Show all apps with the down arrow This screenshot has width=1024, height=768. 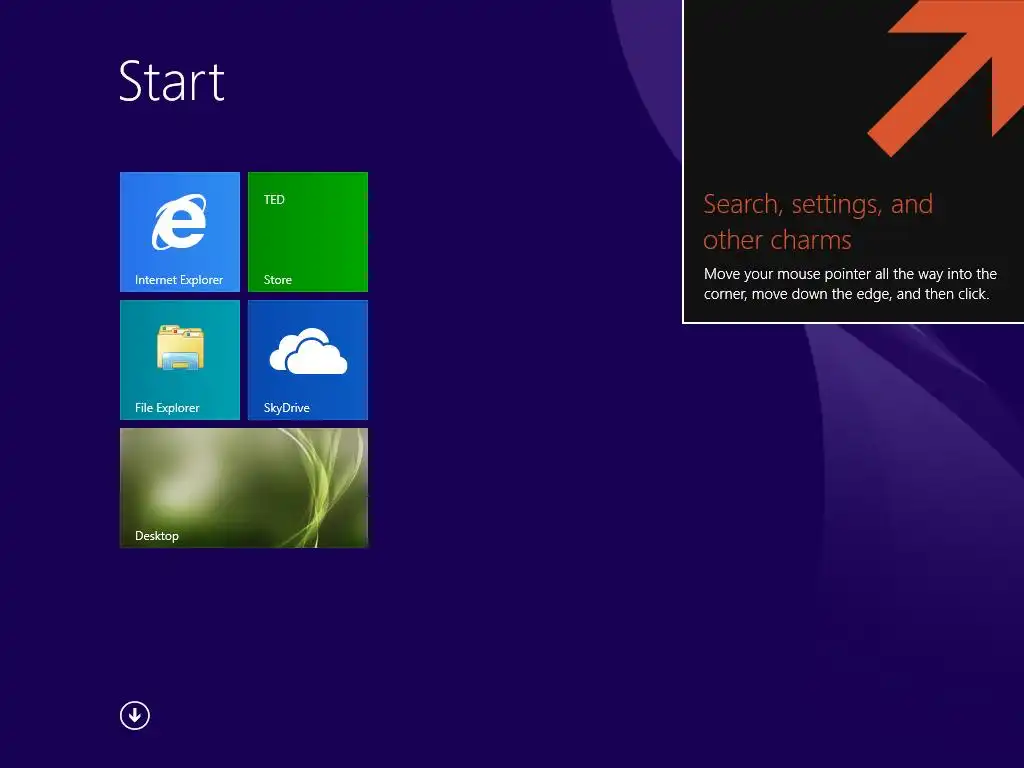(x=135, y=716)
